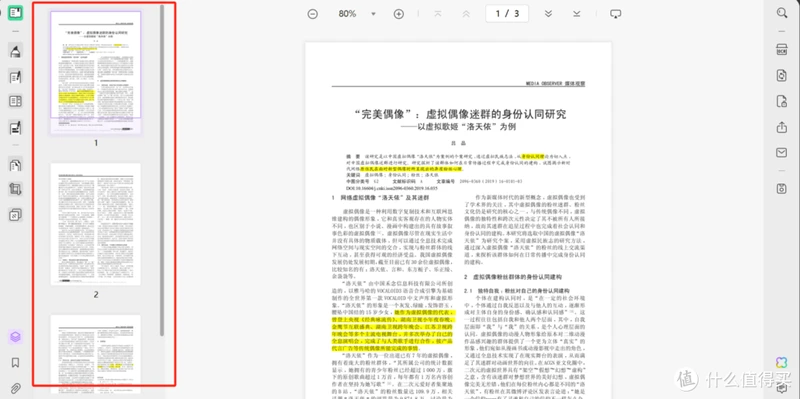Start slideshow presentation mode
The width and height of the screenshot is (800, 399).
click(616, 14)
